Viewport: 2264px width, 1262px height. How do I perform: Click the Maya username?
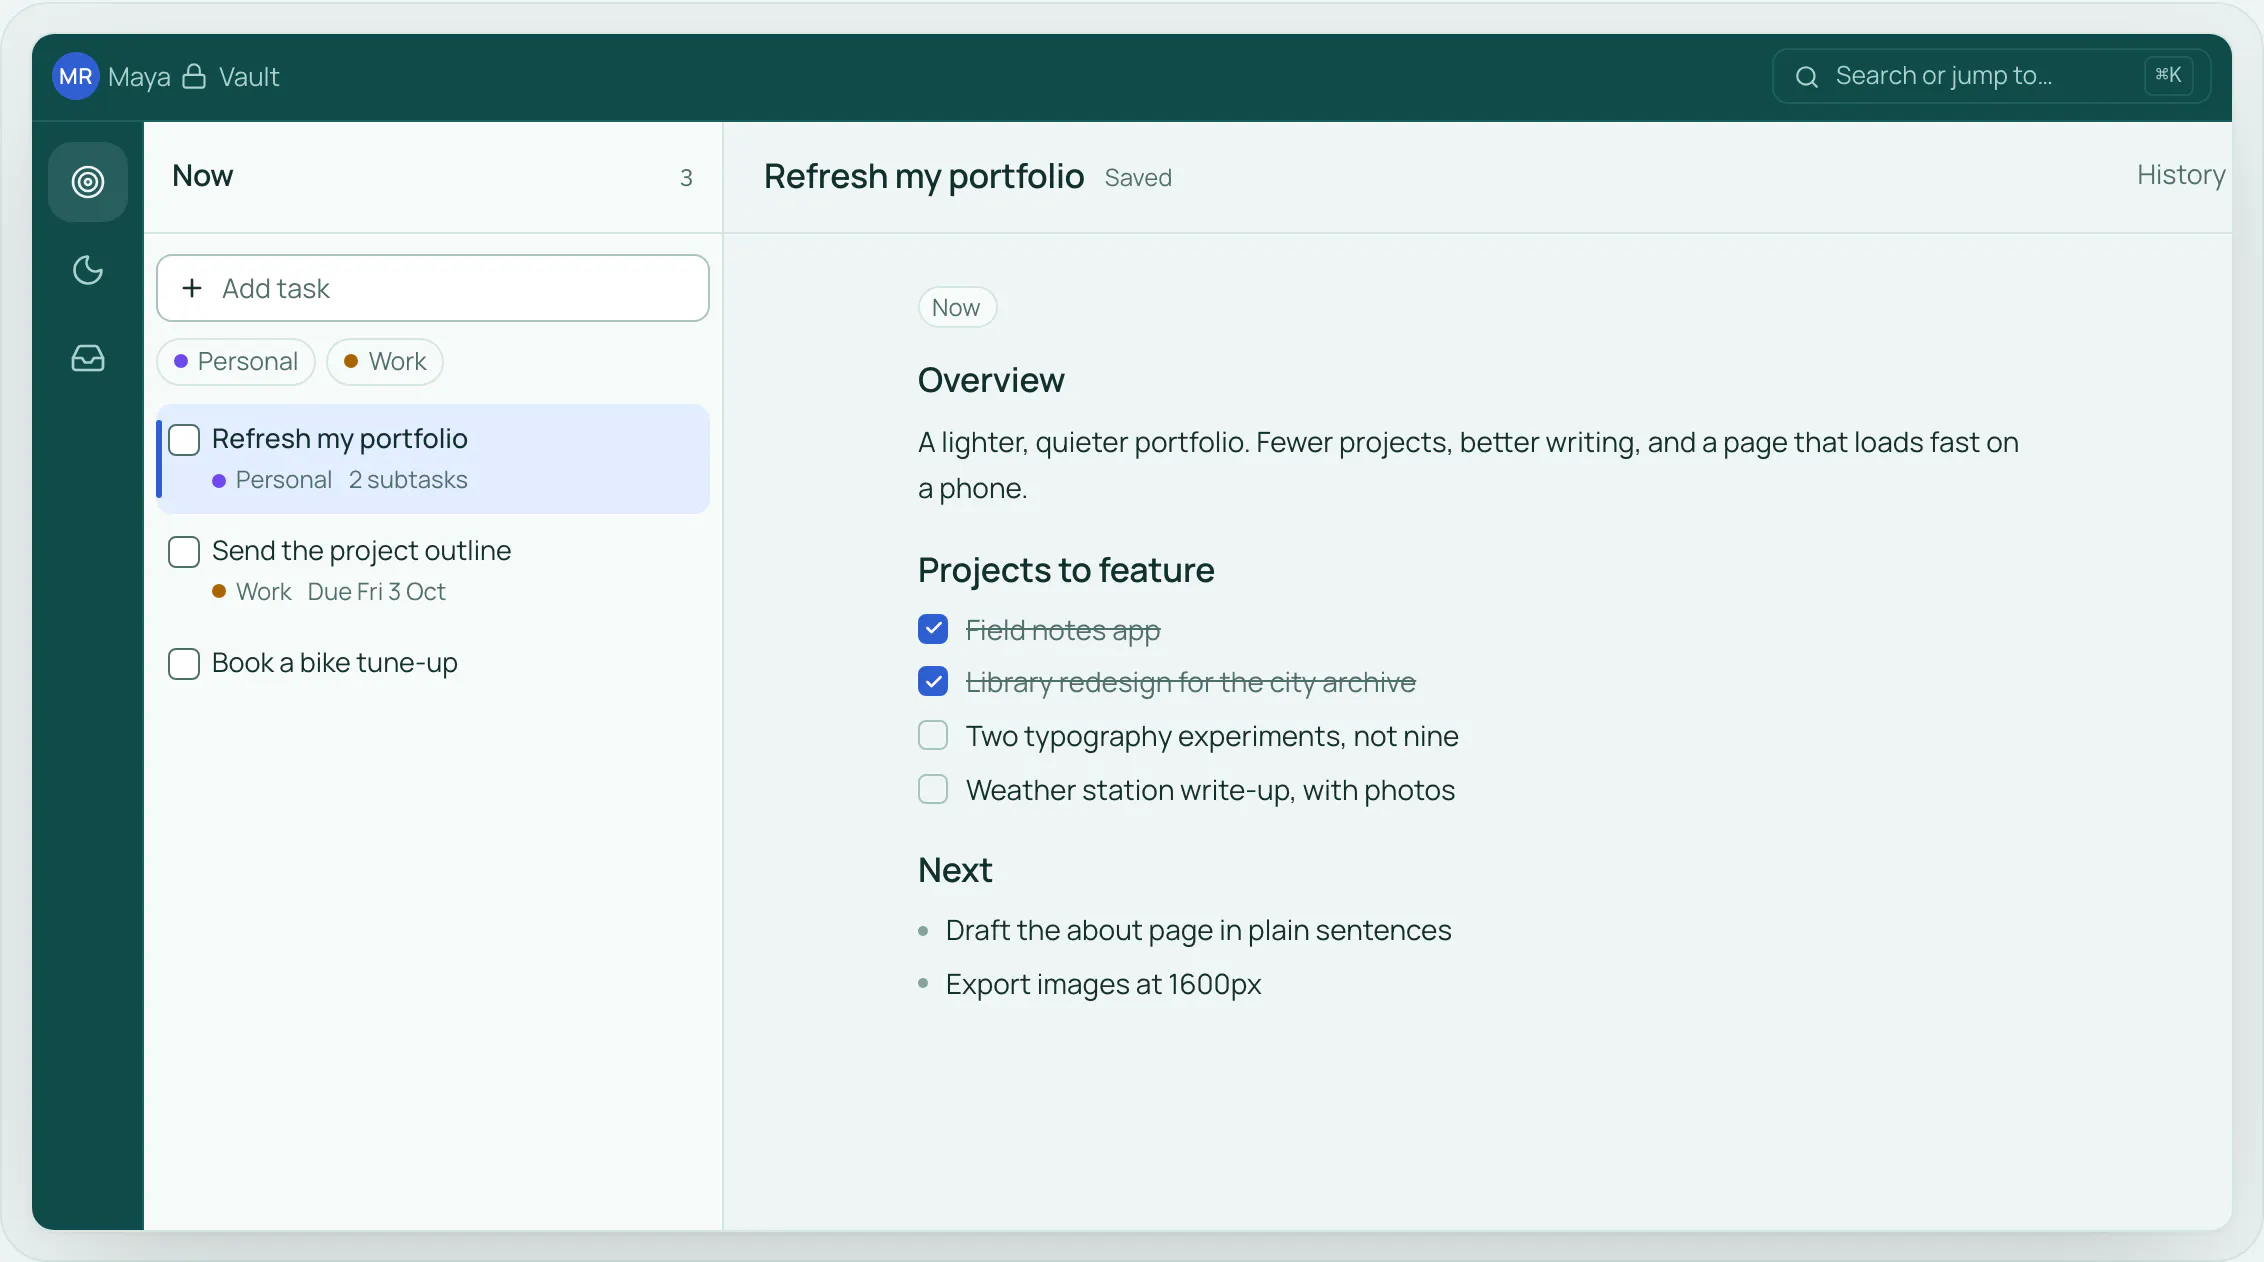pyautogui.click(x=139, y=77)
